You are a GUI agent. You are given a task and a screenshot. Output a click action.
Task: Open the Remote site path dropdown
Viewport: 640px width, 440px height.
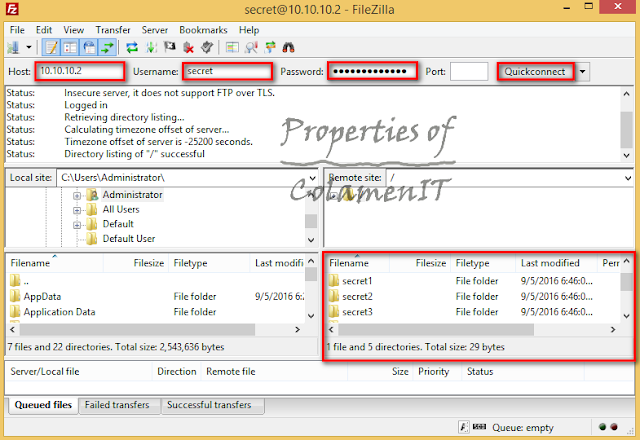coord(628,178)
